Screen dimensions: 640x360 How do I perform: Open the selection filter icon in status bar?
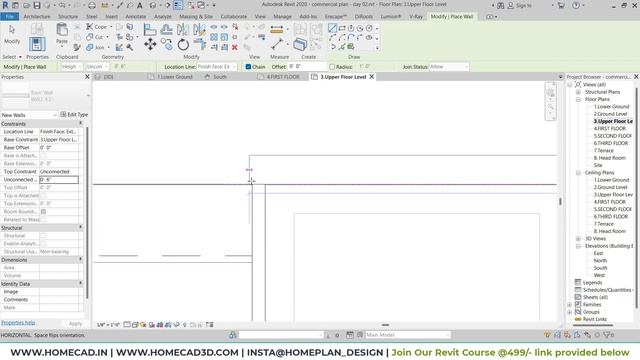click(x=608, y=335)
